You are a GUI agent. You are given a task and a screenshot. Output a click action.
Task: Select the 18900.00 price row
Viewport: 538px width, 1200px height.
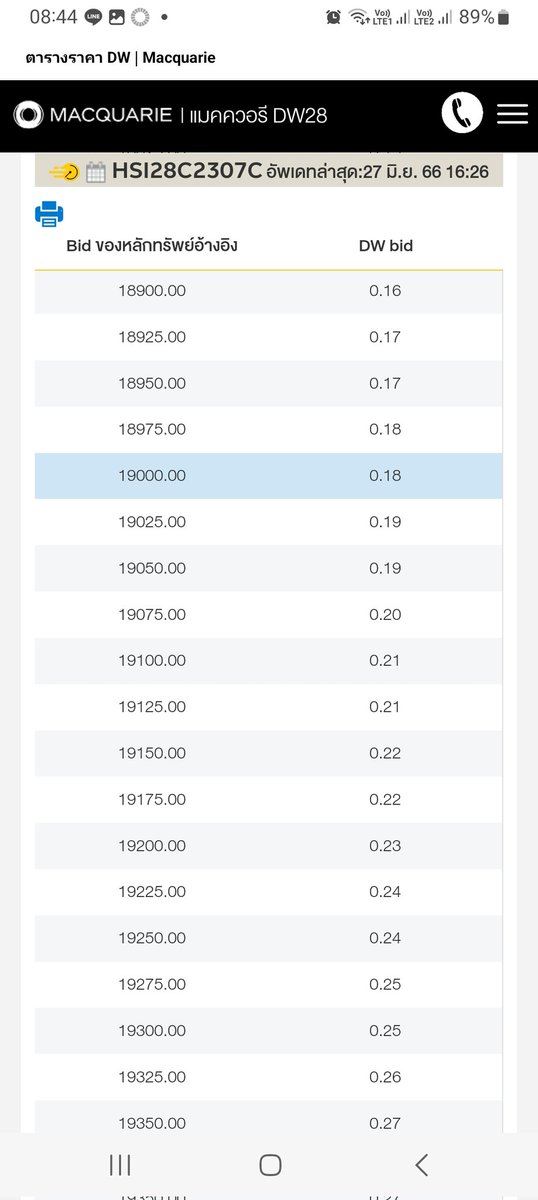point(269,291)
